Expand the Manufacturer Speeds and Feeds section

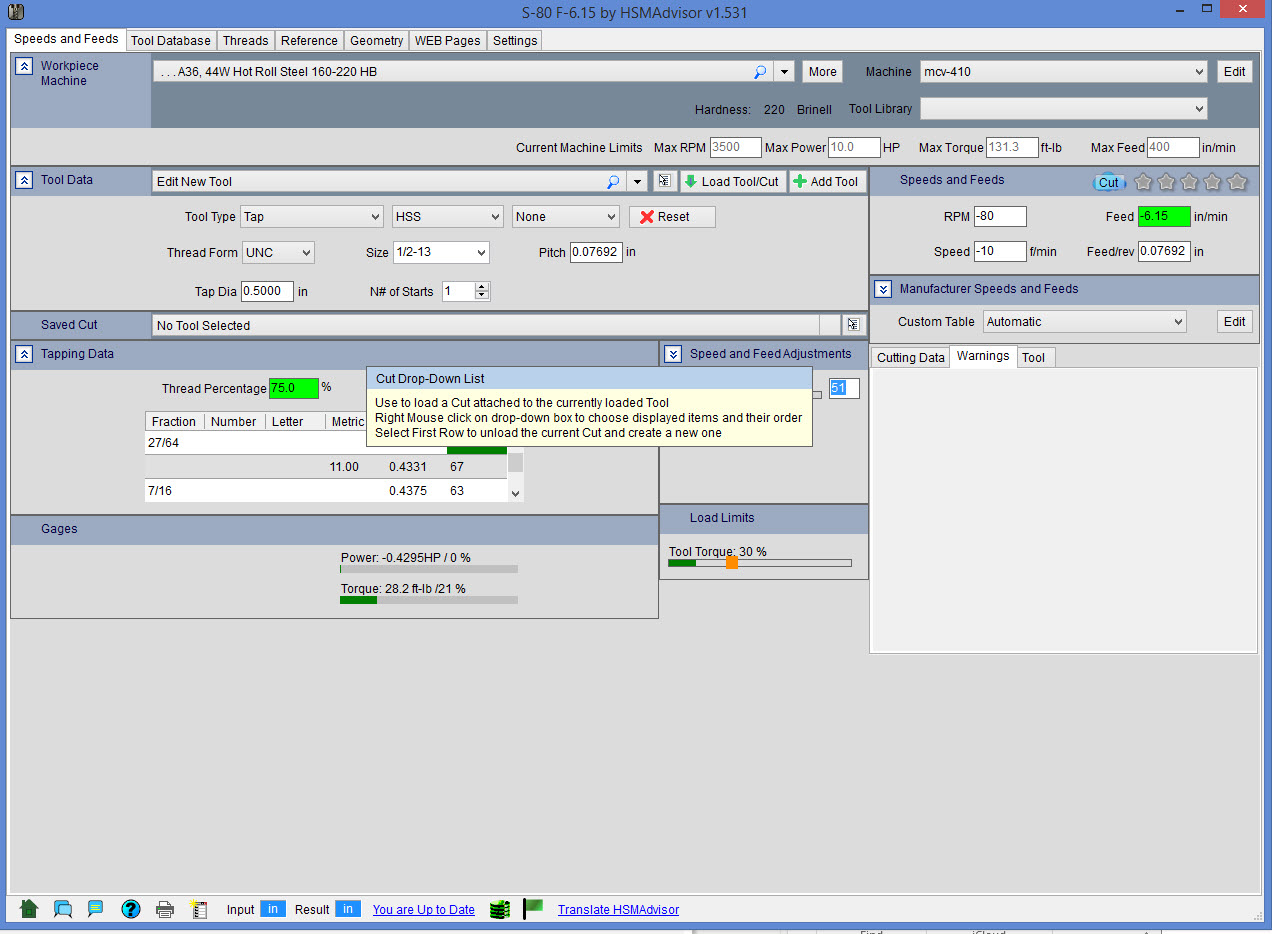pyautogui.click(x=883, y=289)
